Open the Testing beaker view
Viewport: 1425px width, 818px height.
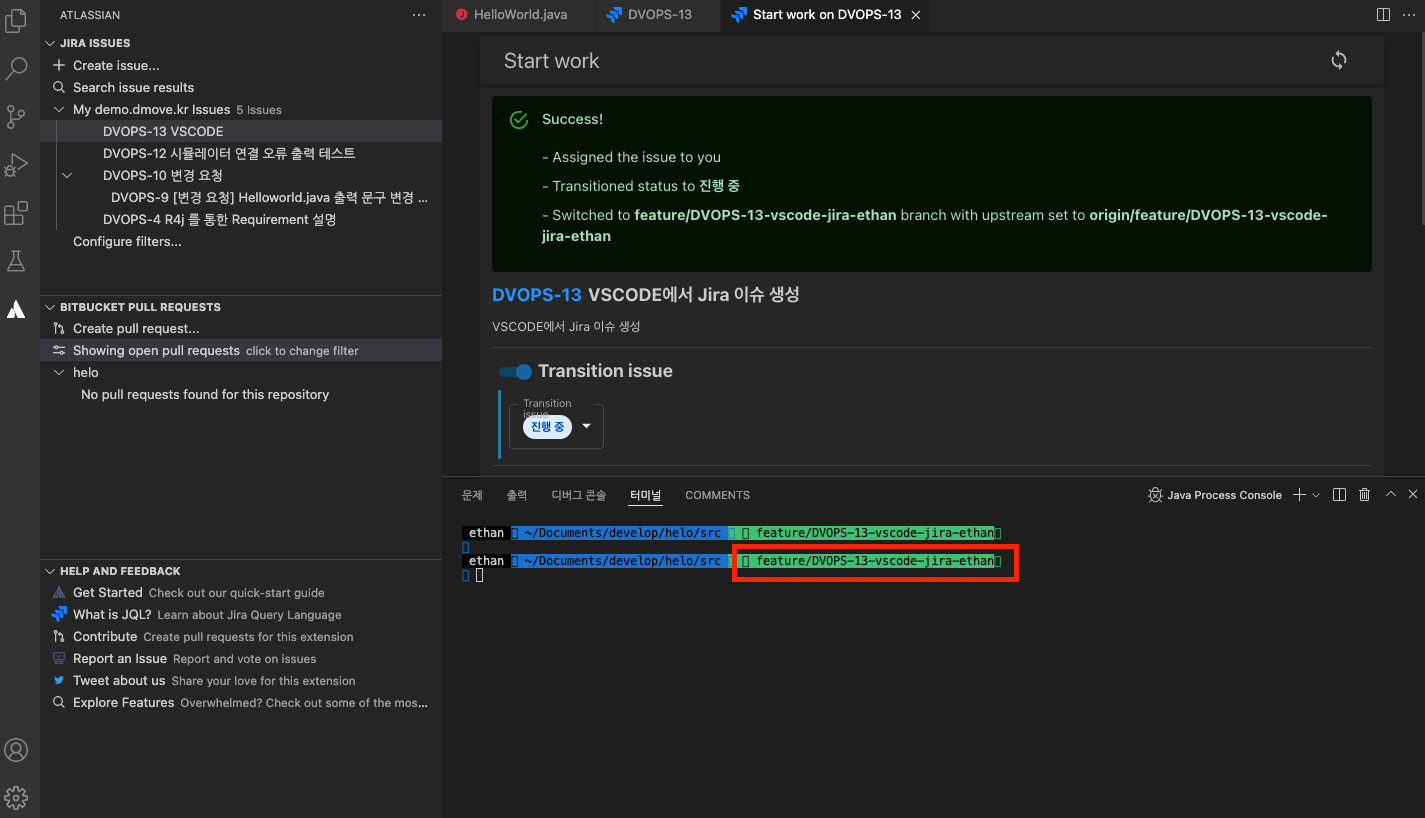15,261
